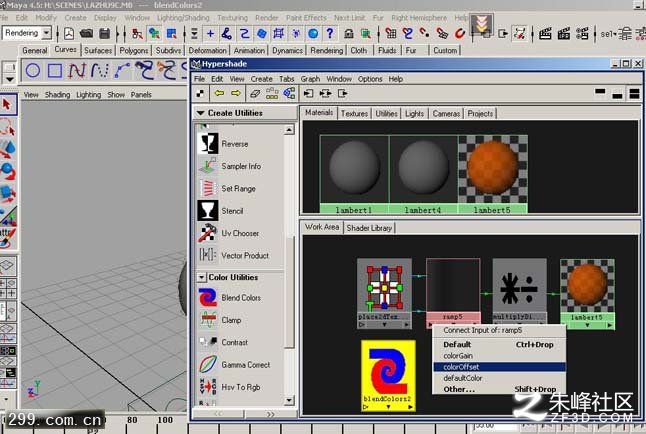Image resolution: width=646 pixels, height=434 pixels.
Task: Open the viewport Shading menu
Action: click(57, 94)
